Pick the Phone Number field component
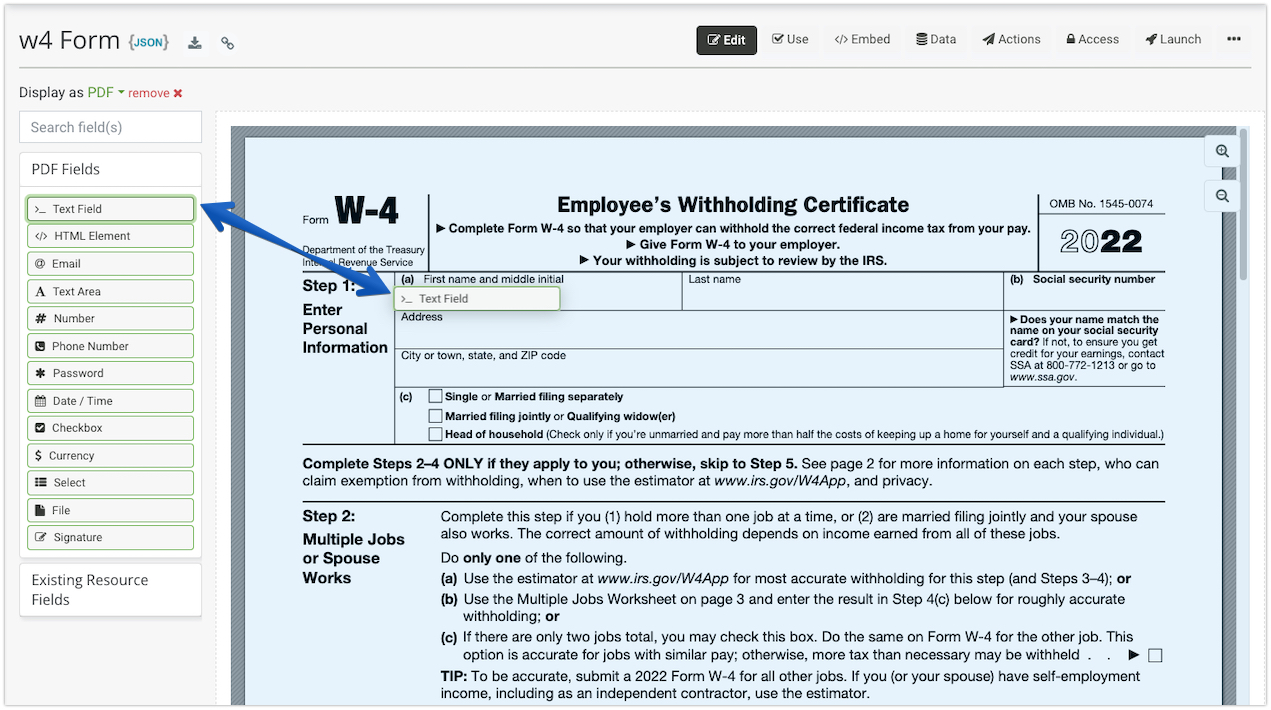1271x710 pixels. tap(110, 346)
